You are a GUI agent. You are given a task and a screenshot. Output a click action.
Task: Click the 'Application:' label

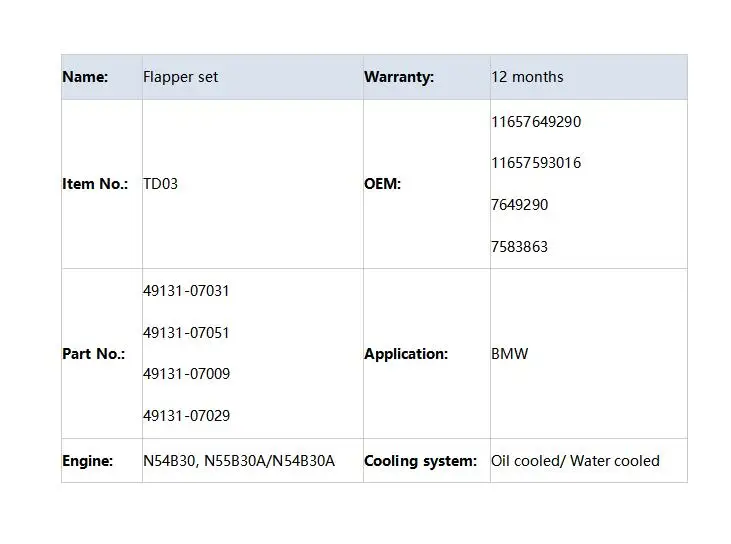coord(406,354)
